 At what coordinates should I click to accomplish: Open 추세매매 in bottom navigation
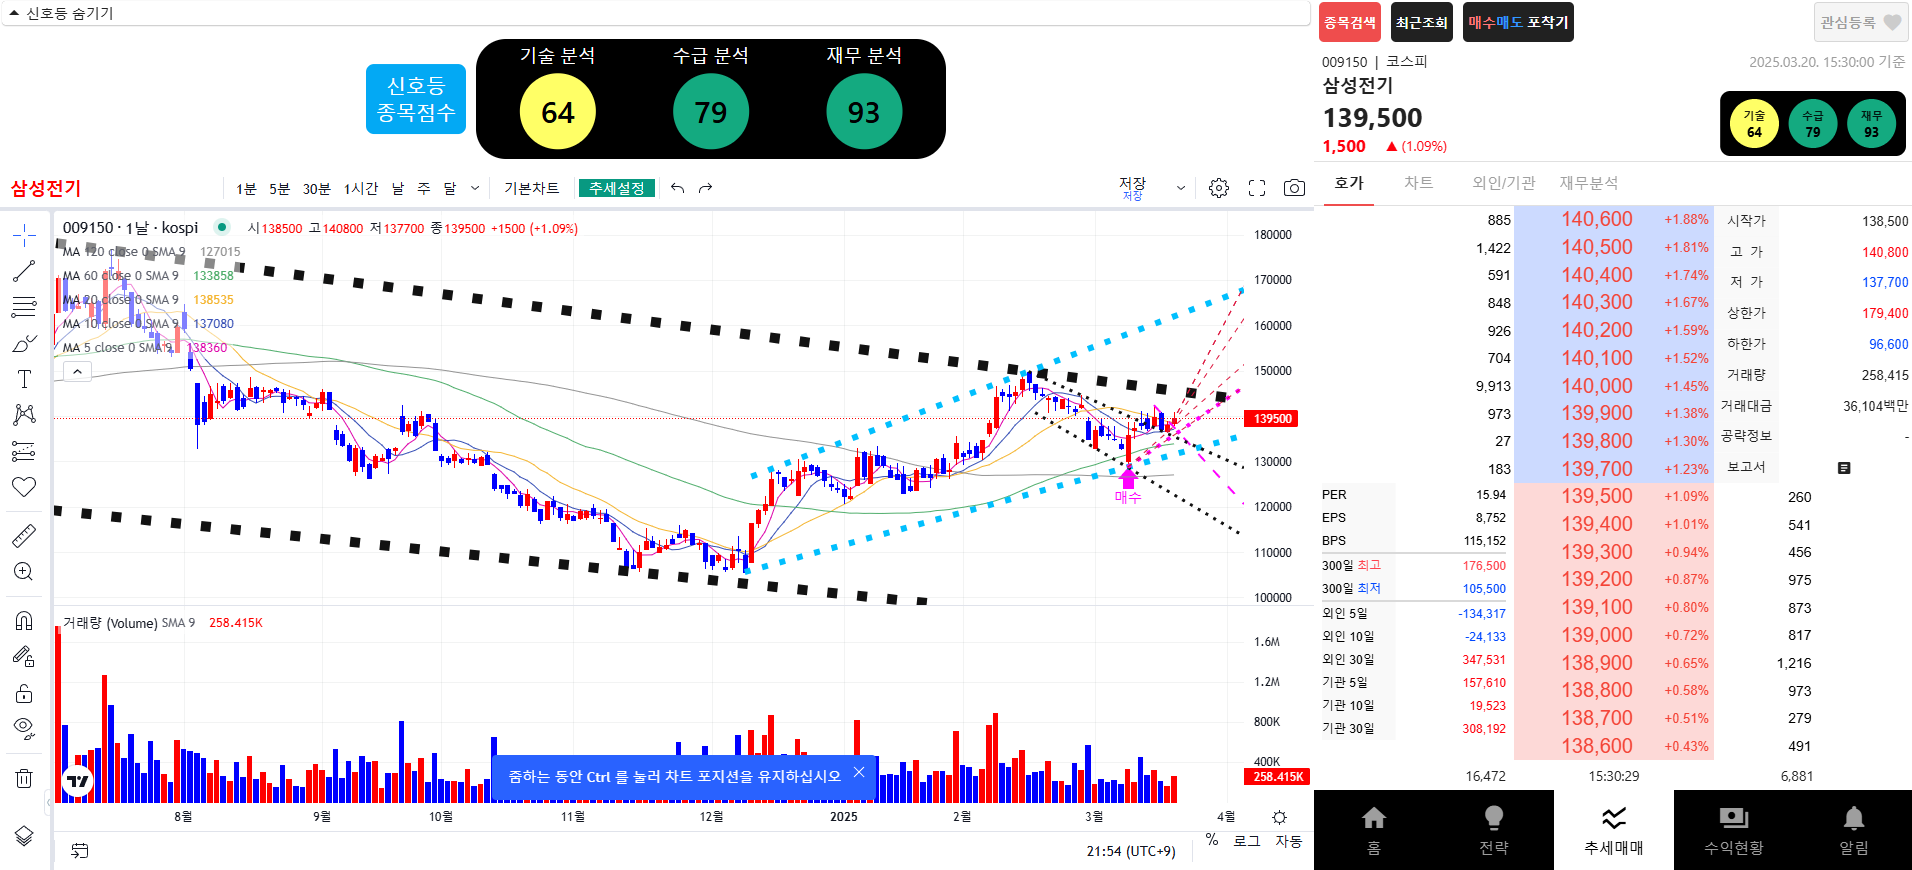point(1614,830)
